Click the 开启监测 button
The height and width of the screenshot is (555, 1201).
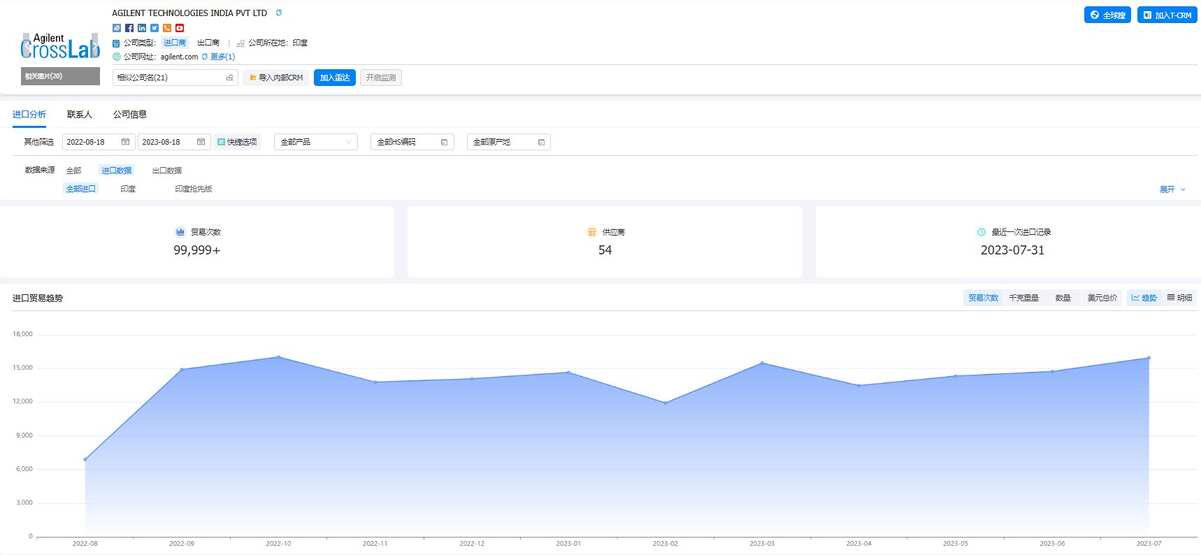pyautogui.click(x=381, y=77)
